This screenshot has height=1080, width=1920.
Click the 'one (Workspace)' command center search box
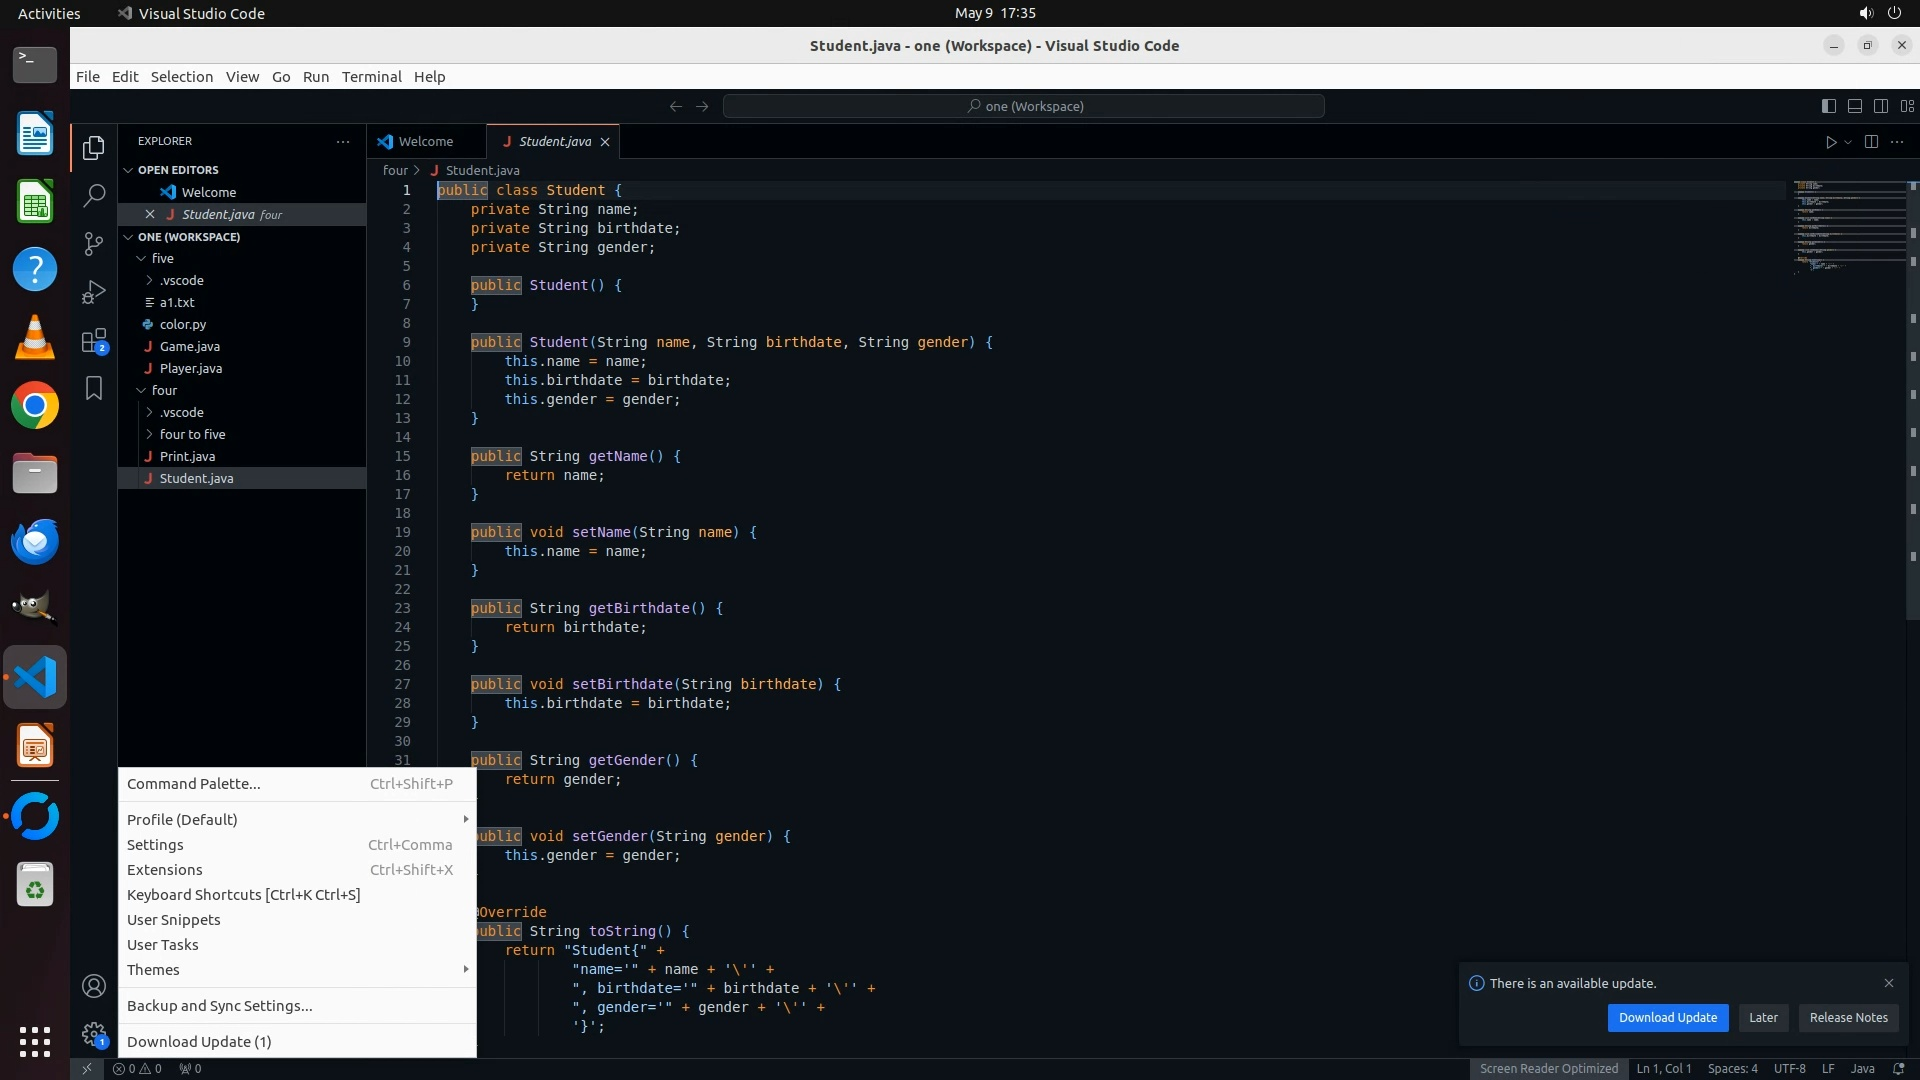tap(1024, 106)
